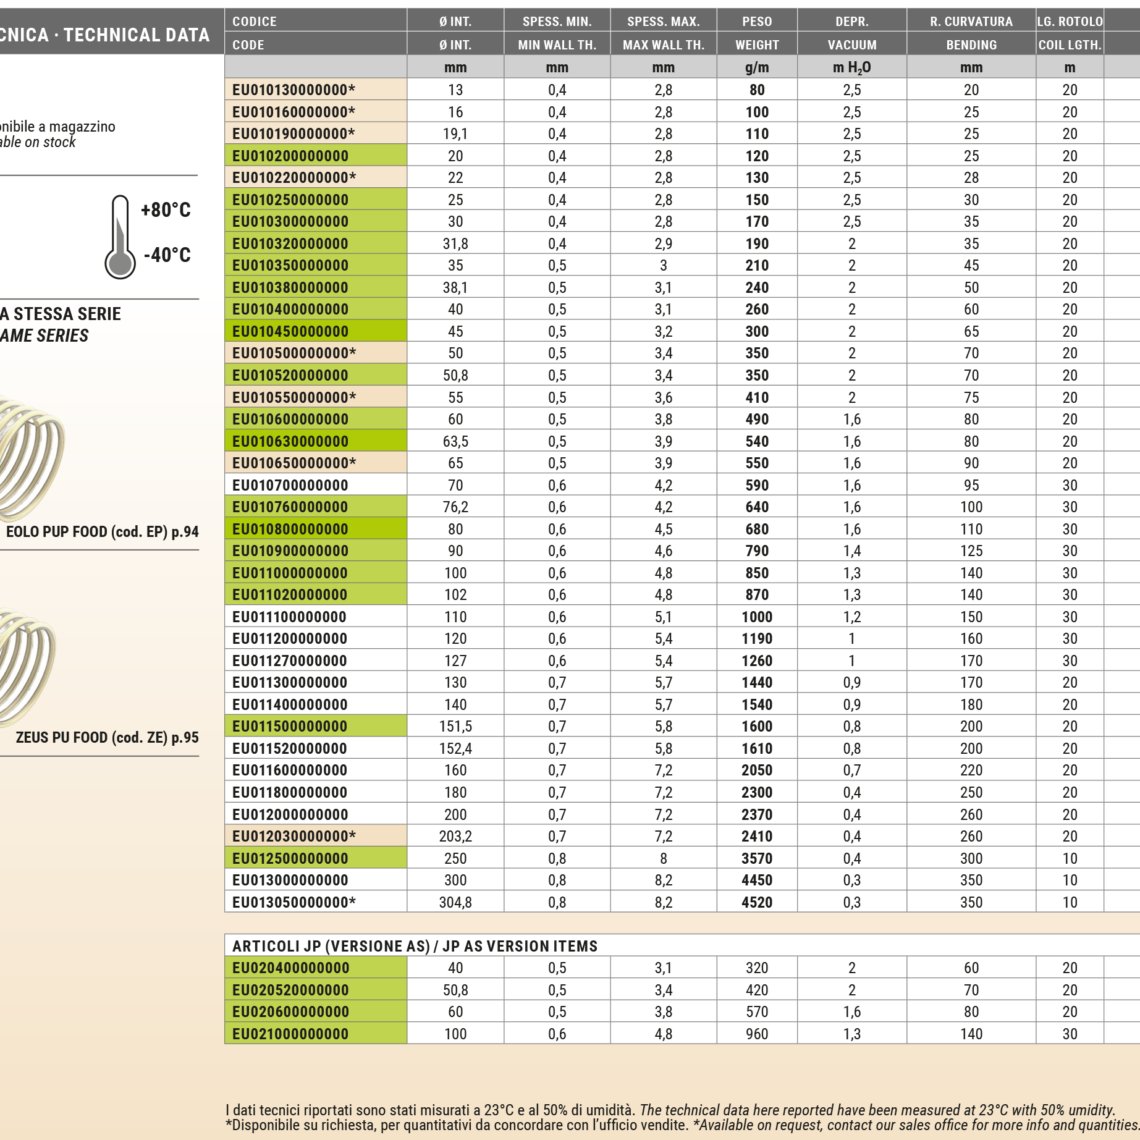The width and height of the screenshot is (1140, 1140).
Task: Select JP item code EU020400000000
Action: click(x=290, y=968)
